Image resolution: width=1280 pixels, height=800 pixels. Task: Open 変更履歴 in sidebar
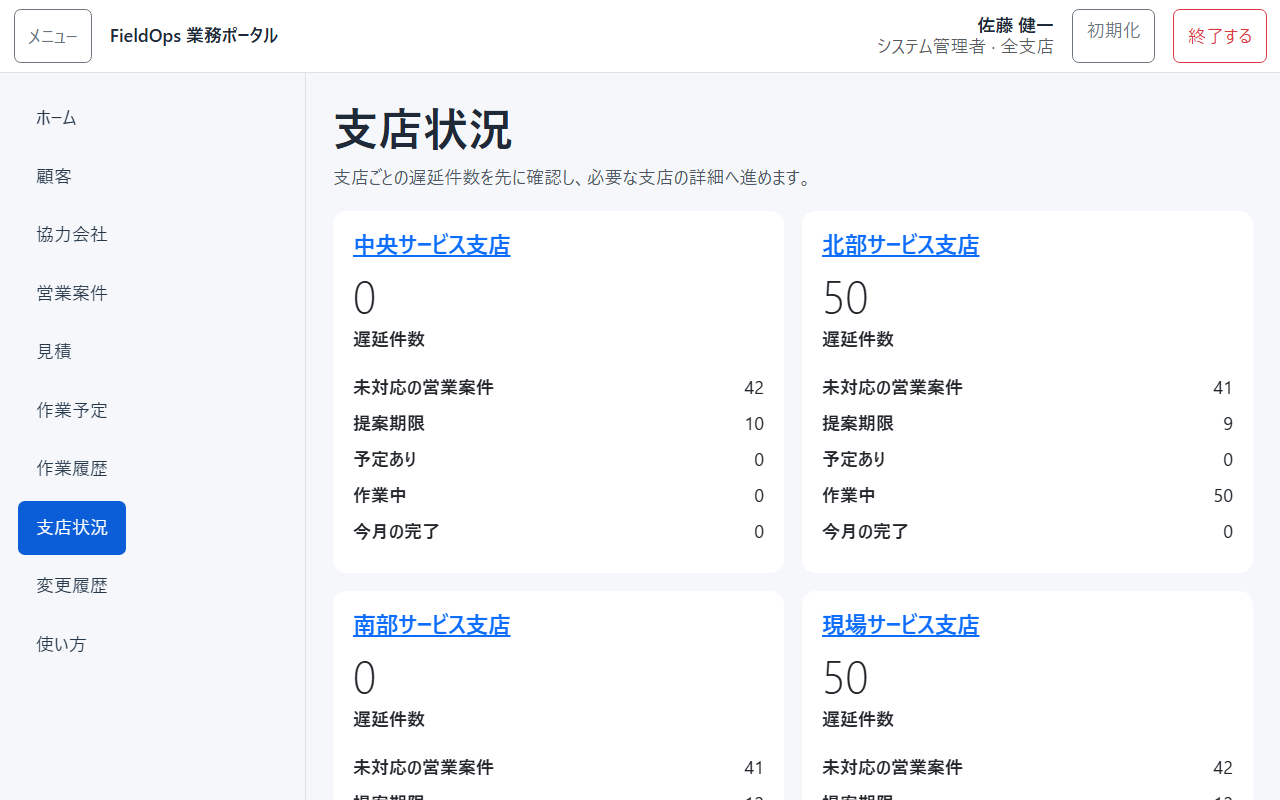click(72, 586)
